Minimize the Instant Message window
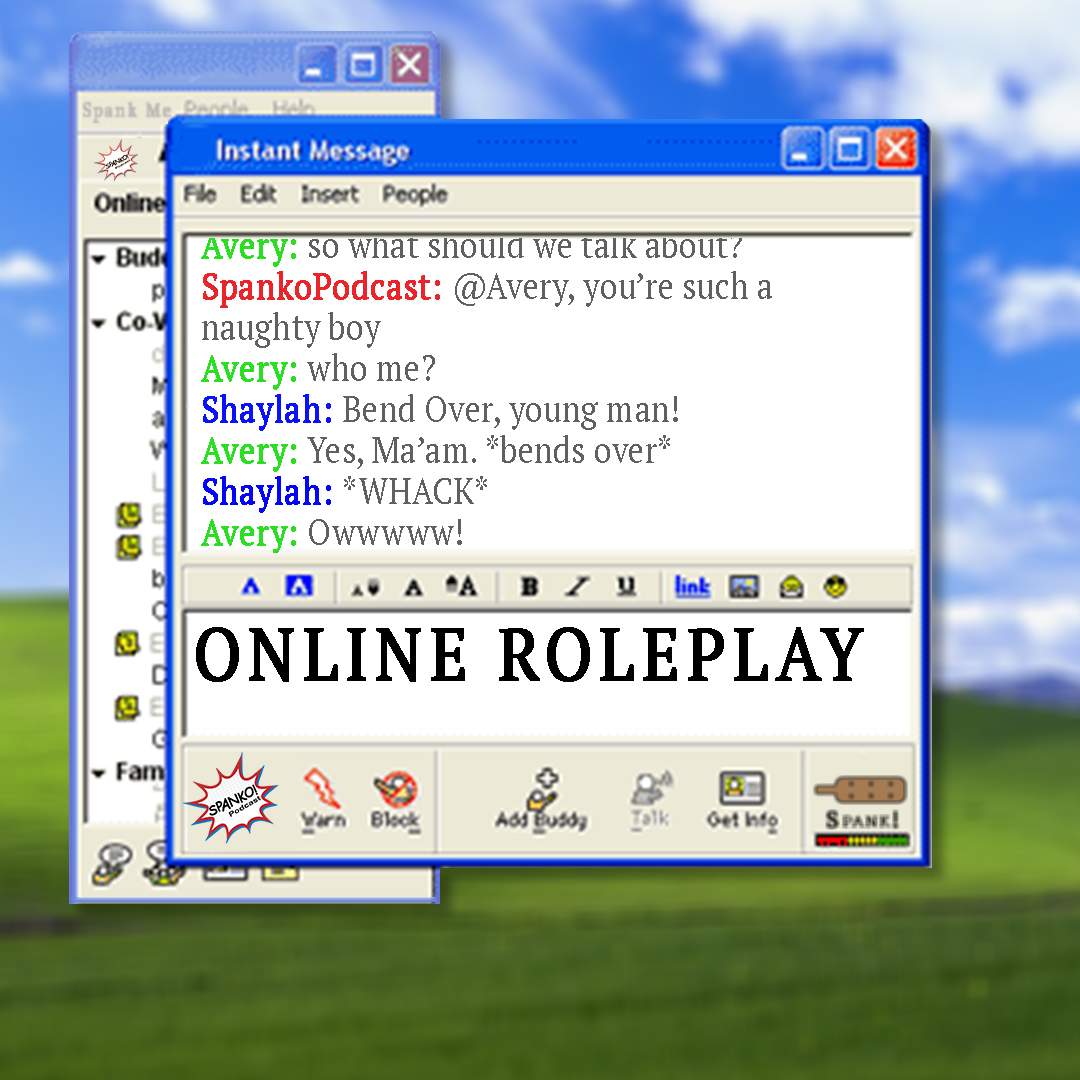The width and height of the screenshot is (1080, 1080). coord(802,148)
